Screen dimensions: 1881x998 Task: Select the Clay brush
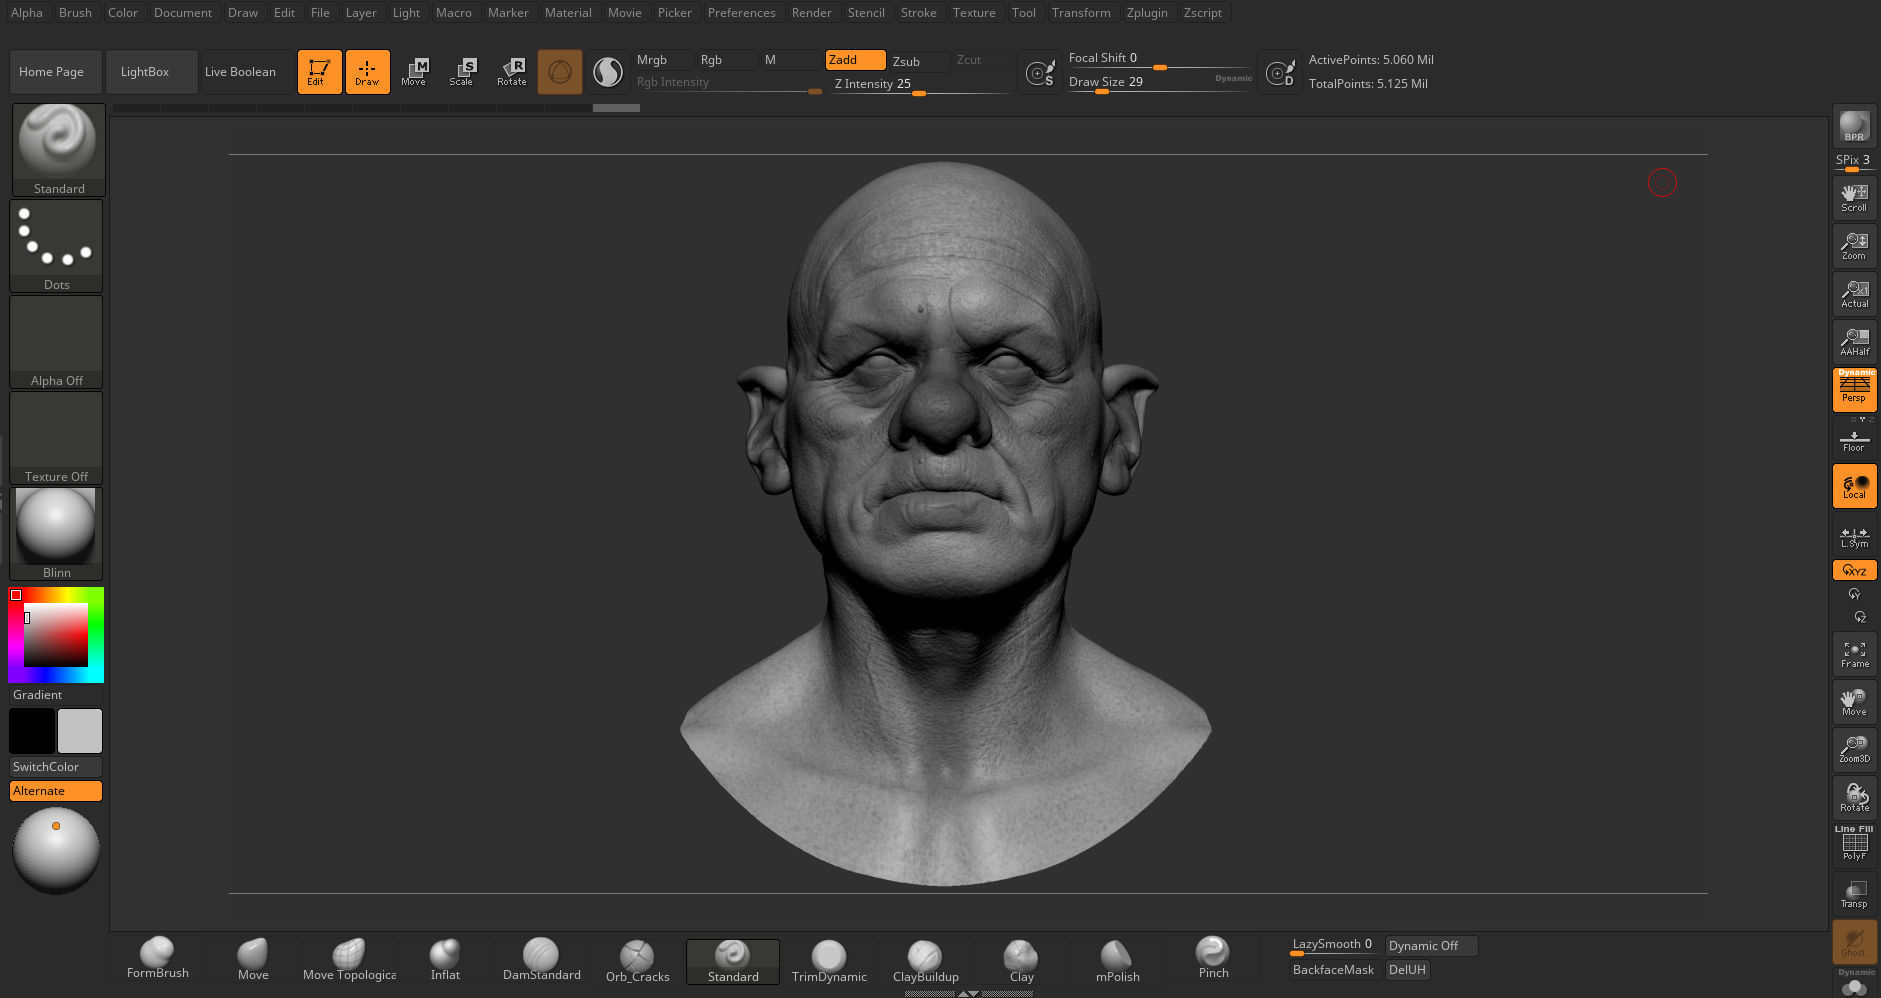1021,960
